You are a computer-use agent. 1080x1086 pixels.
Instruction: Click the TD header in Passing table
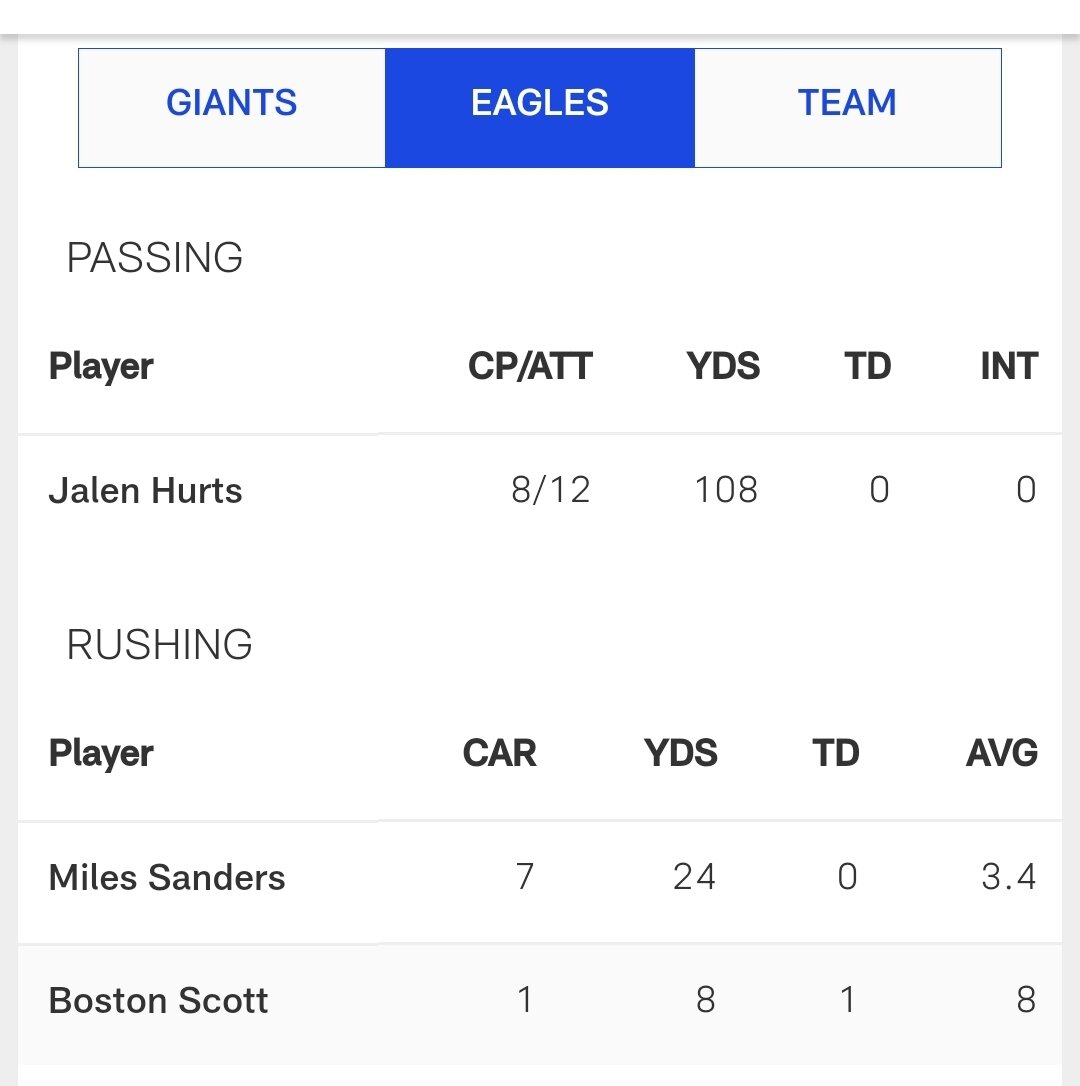[867, 367]
